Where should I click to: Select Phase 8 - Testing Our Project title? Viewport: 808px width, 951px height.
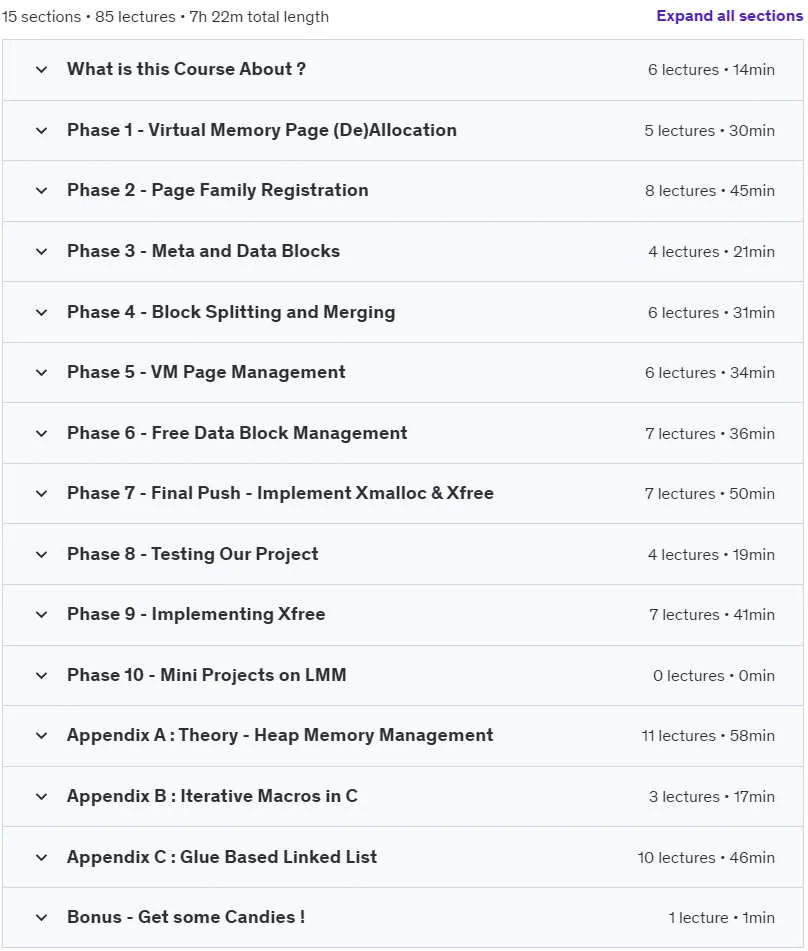[192, 554]
